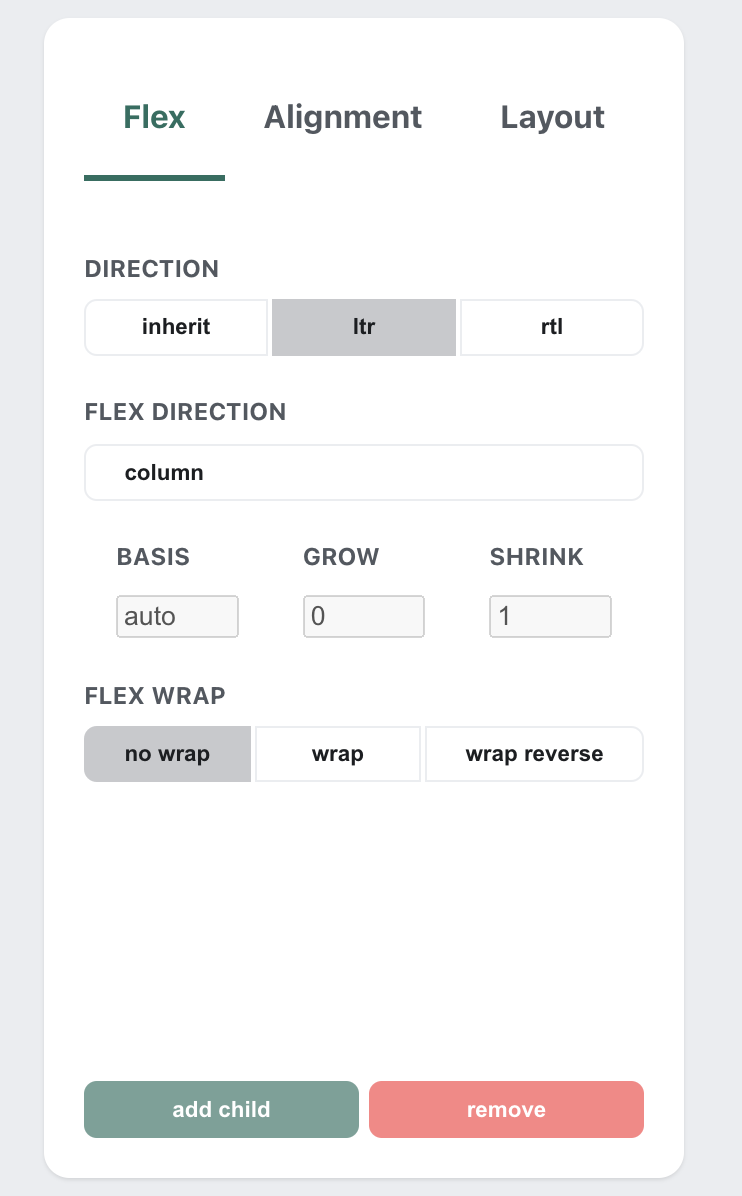742x1196 pixels.
Task: Click the GROW input showing 0
Action: pos(363,616)
